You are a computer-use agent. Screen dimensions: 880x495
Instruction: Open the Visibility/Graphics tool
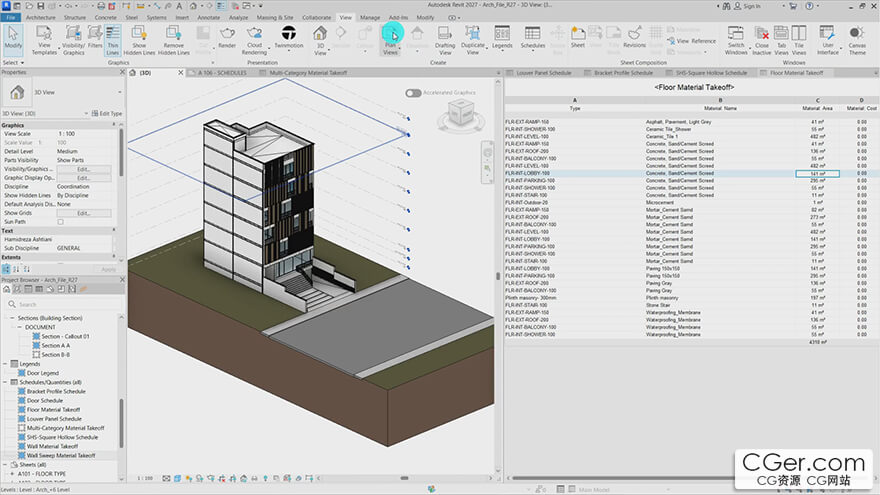point(74,40)
